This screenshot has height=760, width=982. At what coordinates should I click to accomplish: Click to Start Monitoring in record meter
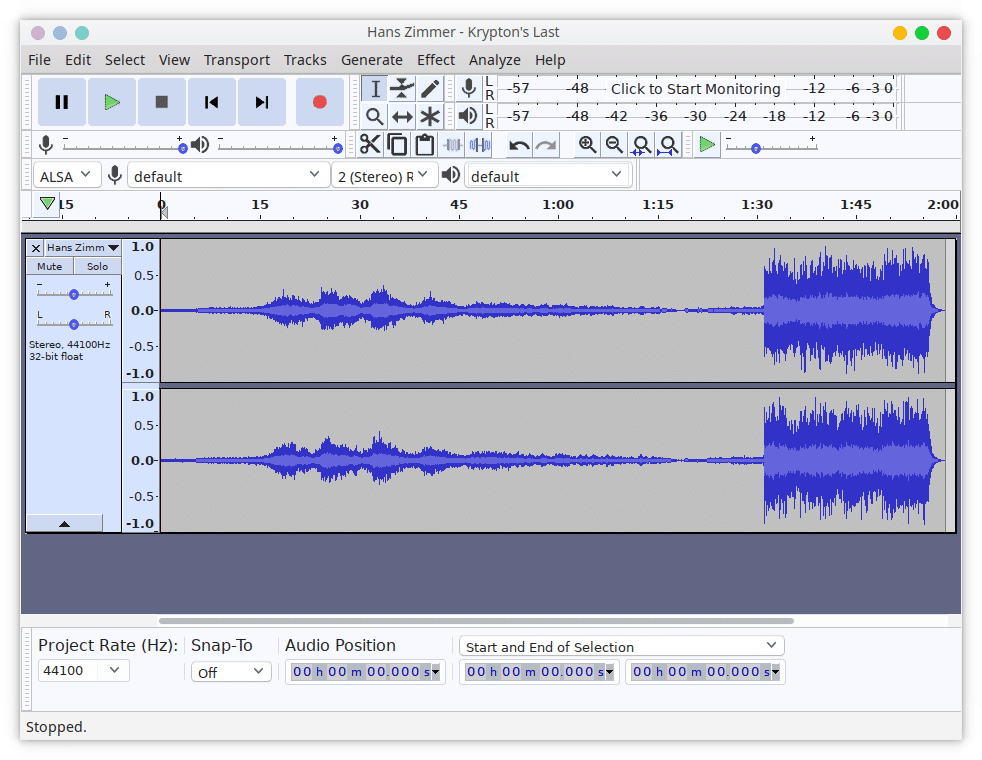(695, 89)
